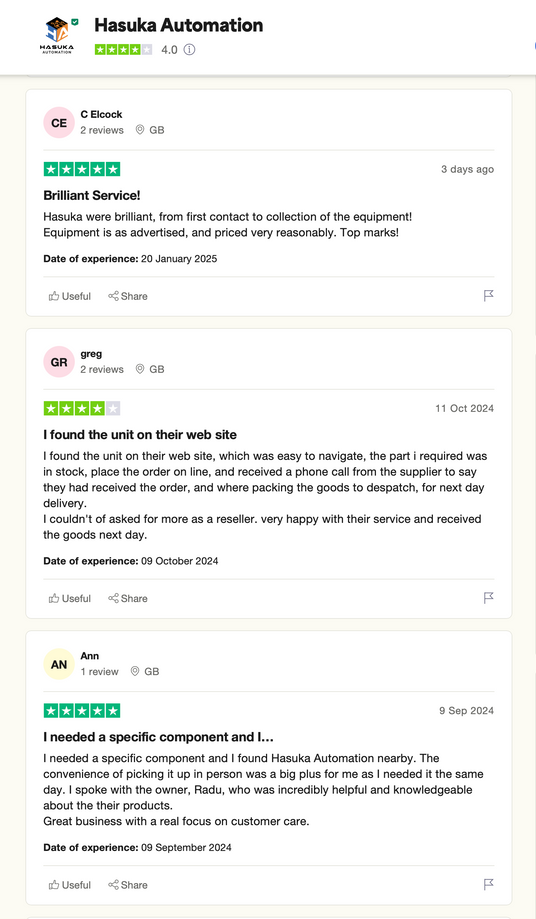Image resolution: width=536 pixels, height=919 pixels.
Task: Open the 'Brilliant Service!' review title
Action: pyautogui.click(x=92, y=196)
